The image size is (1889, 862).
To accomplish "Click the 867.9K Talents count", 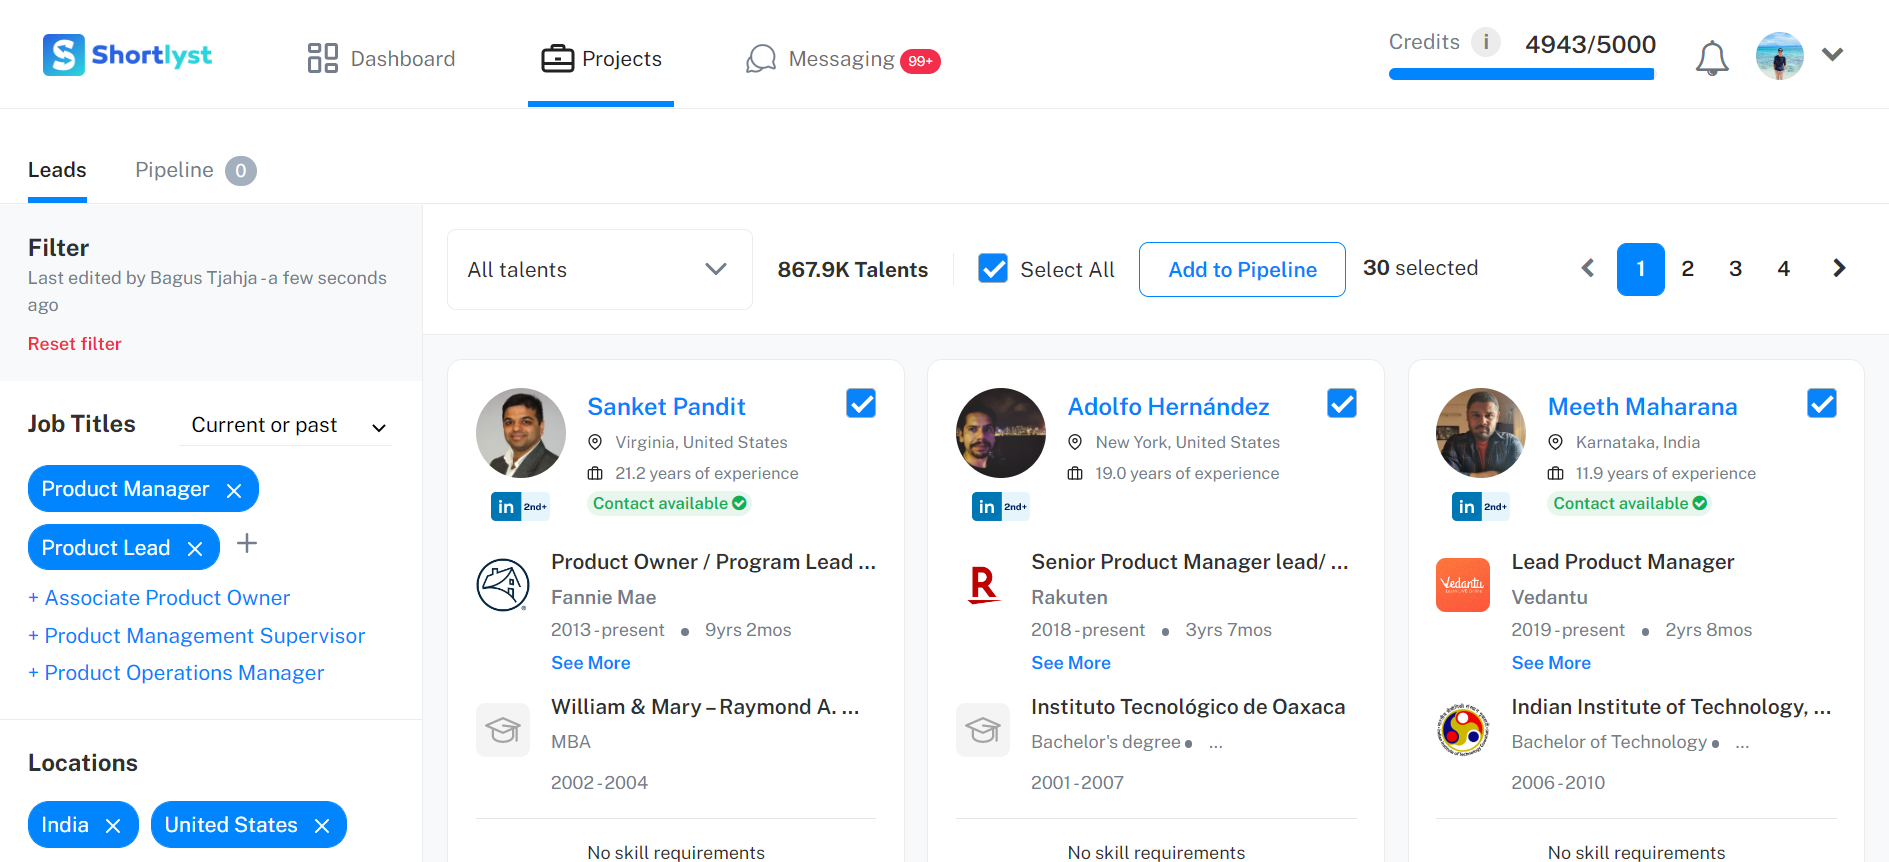I will (x=853, y=270).
